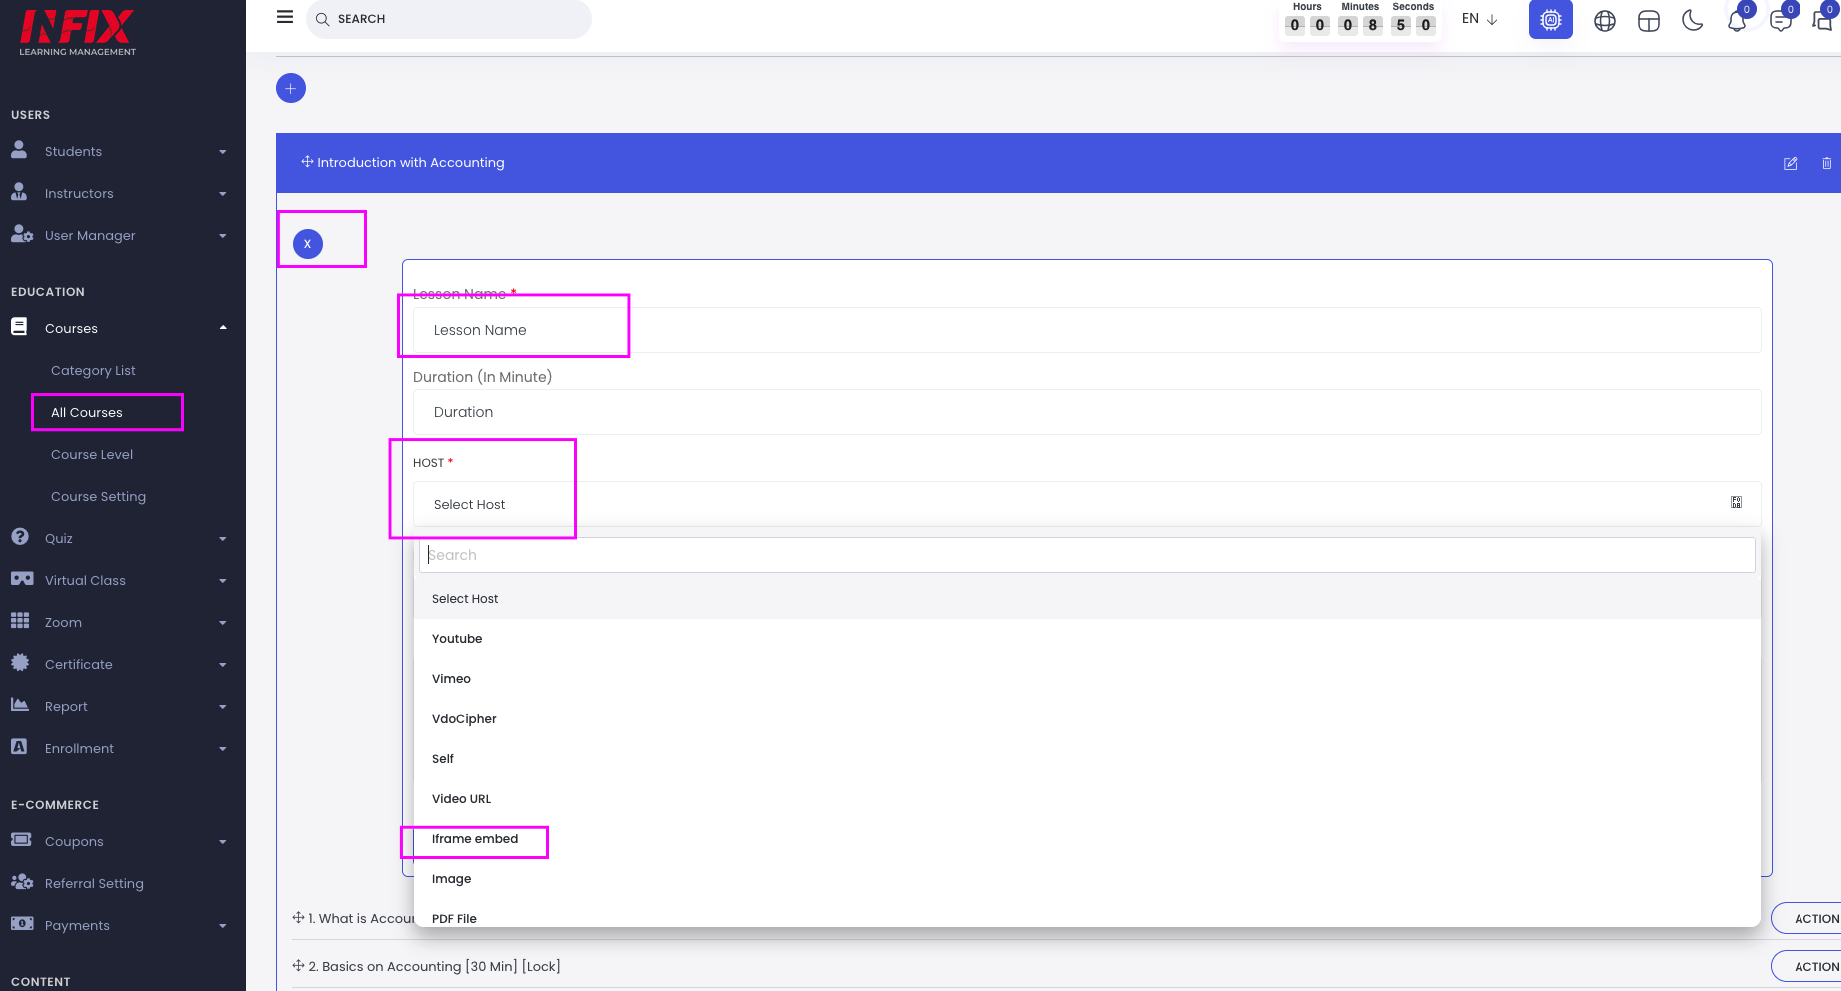1841x991 pixels.
Task: Collapse the Courses menu arrow
Action: [223, 328]
